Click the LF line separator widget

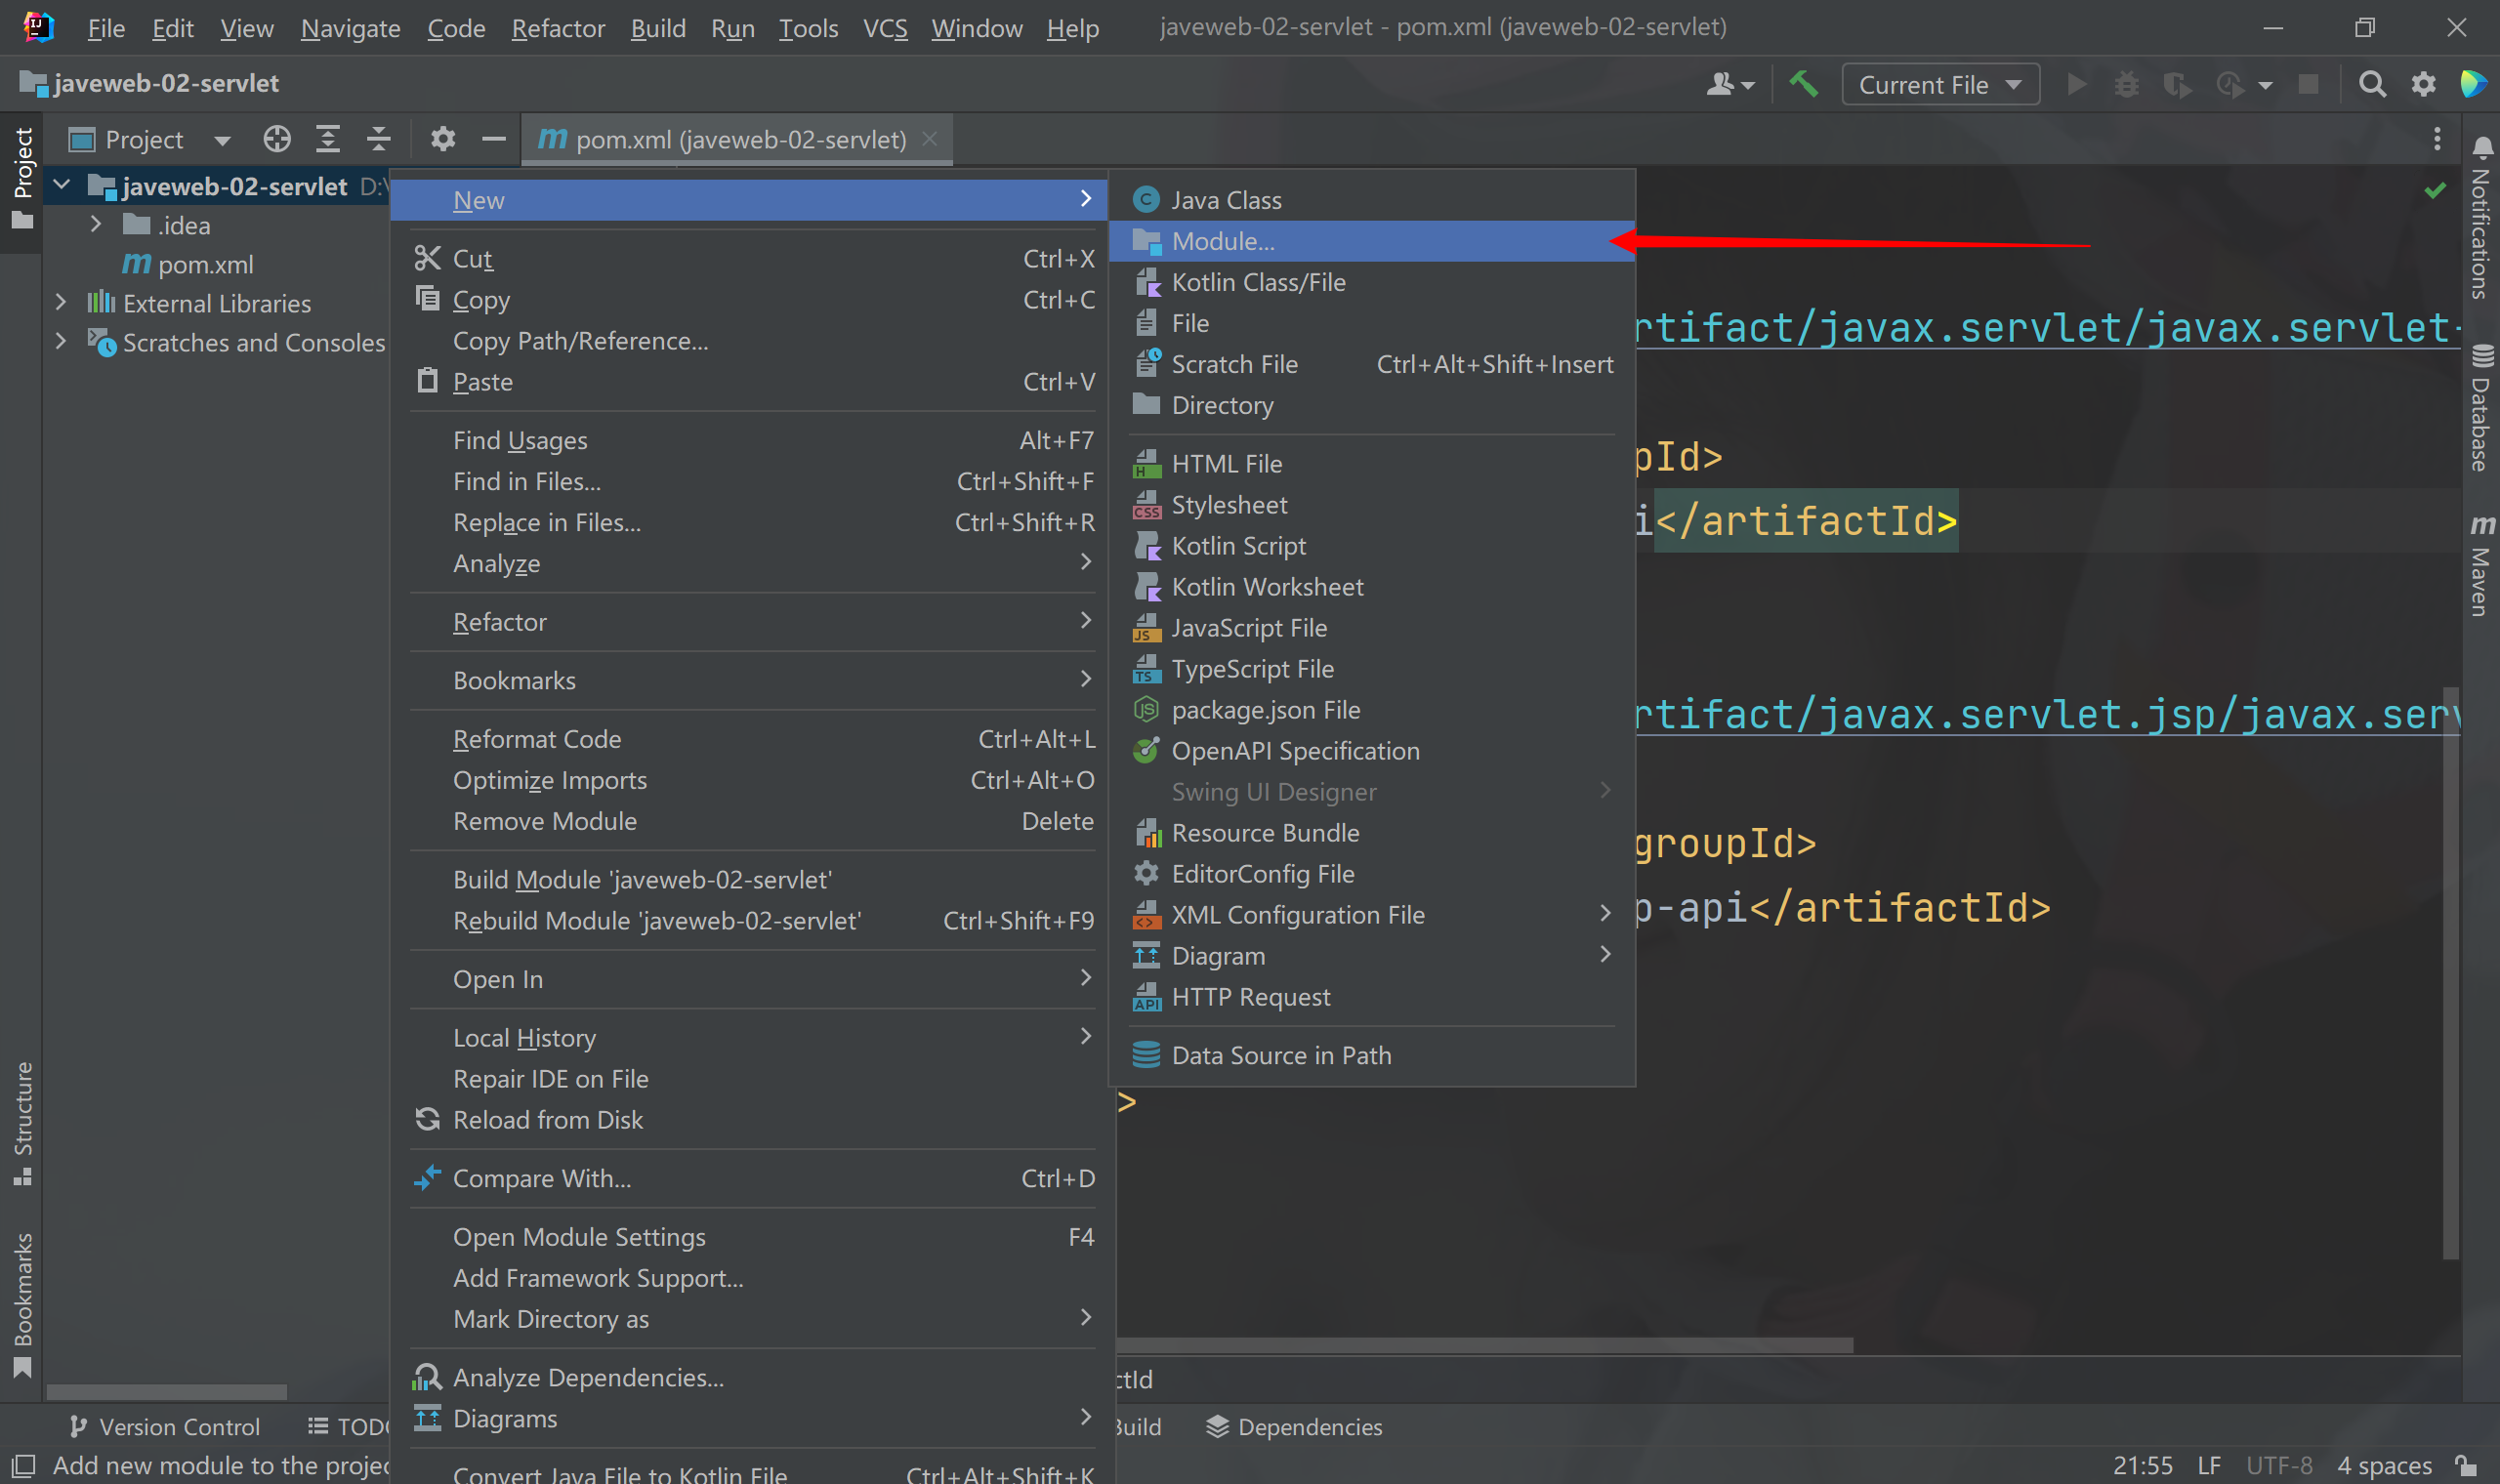(x=2209, y=1465)
